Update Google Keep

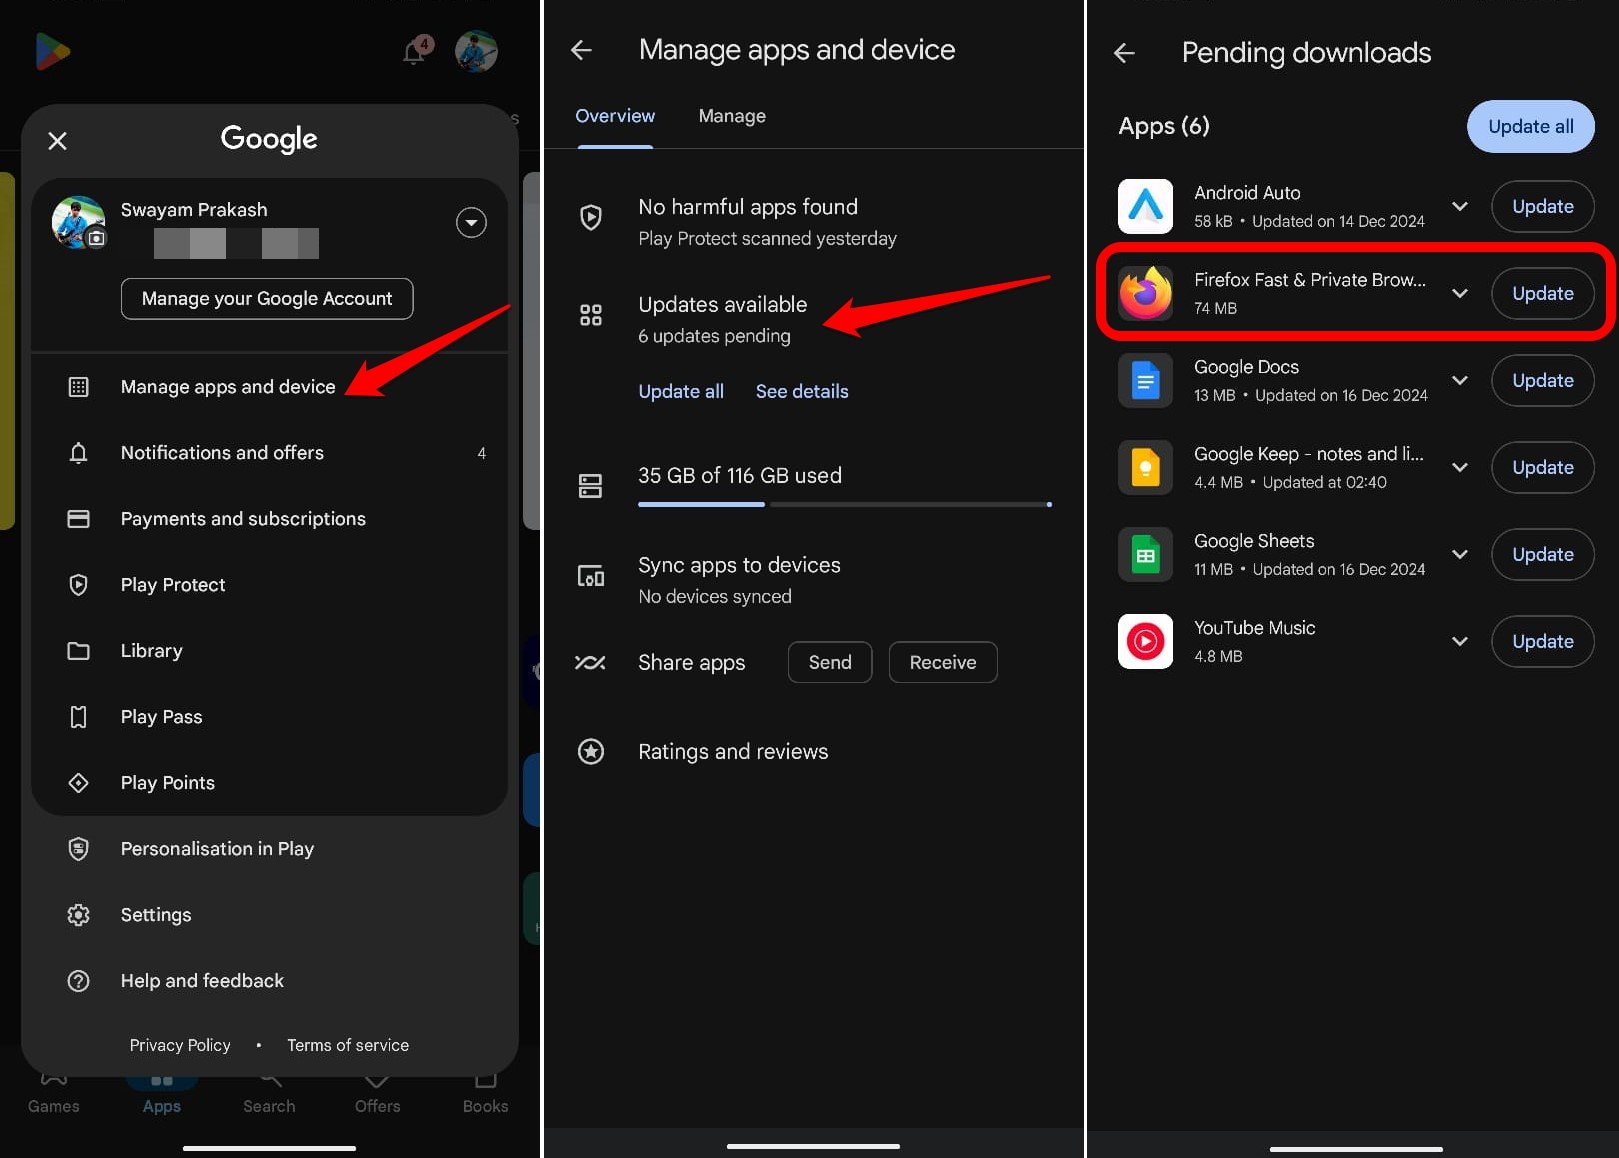pos(1542,468)
